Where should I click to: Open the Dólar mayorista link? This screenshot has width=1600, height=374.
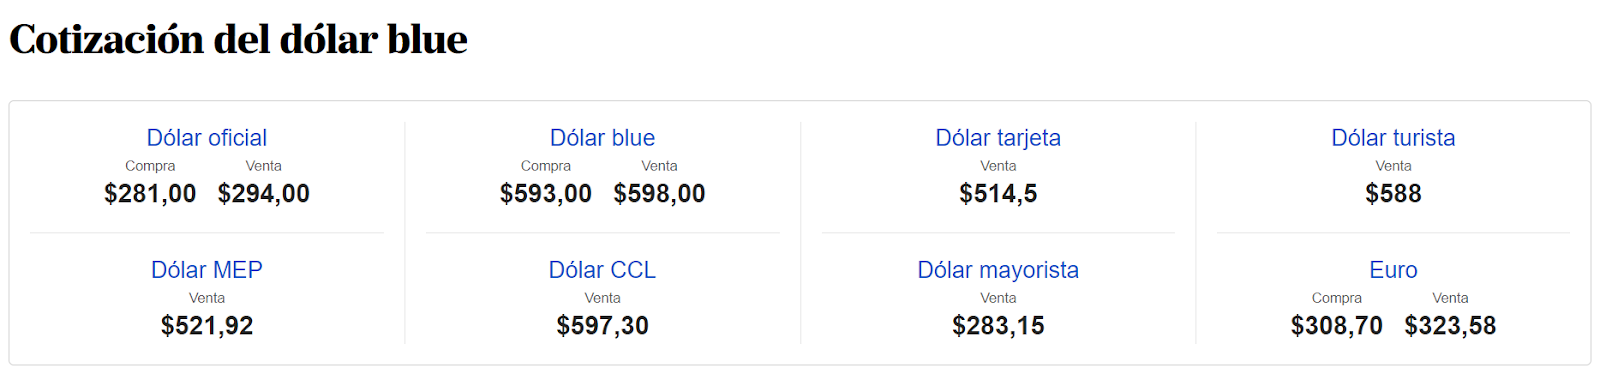[x=998, y=270]
